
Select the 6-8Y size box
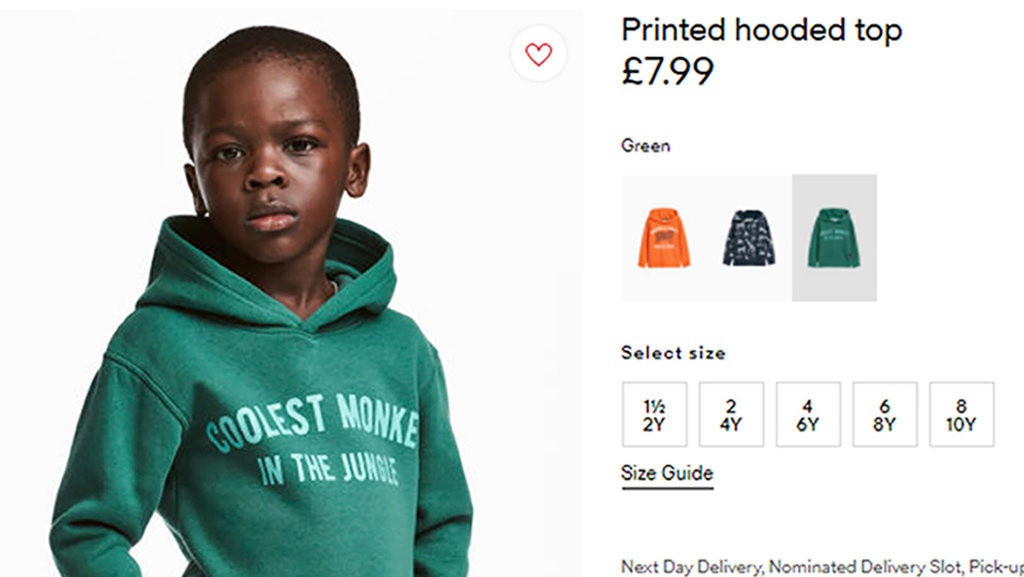(885, 414)
